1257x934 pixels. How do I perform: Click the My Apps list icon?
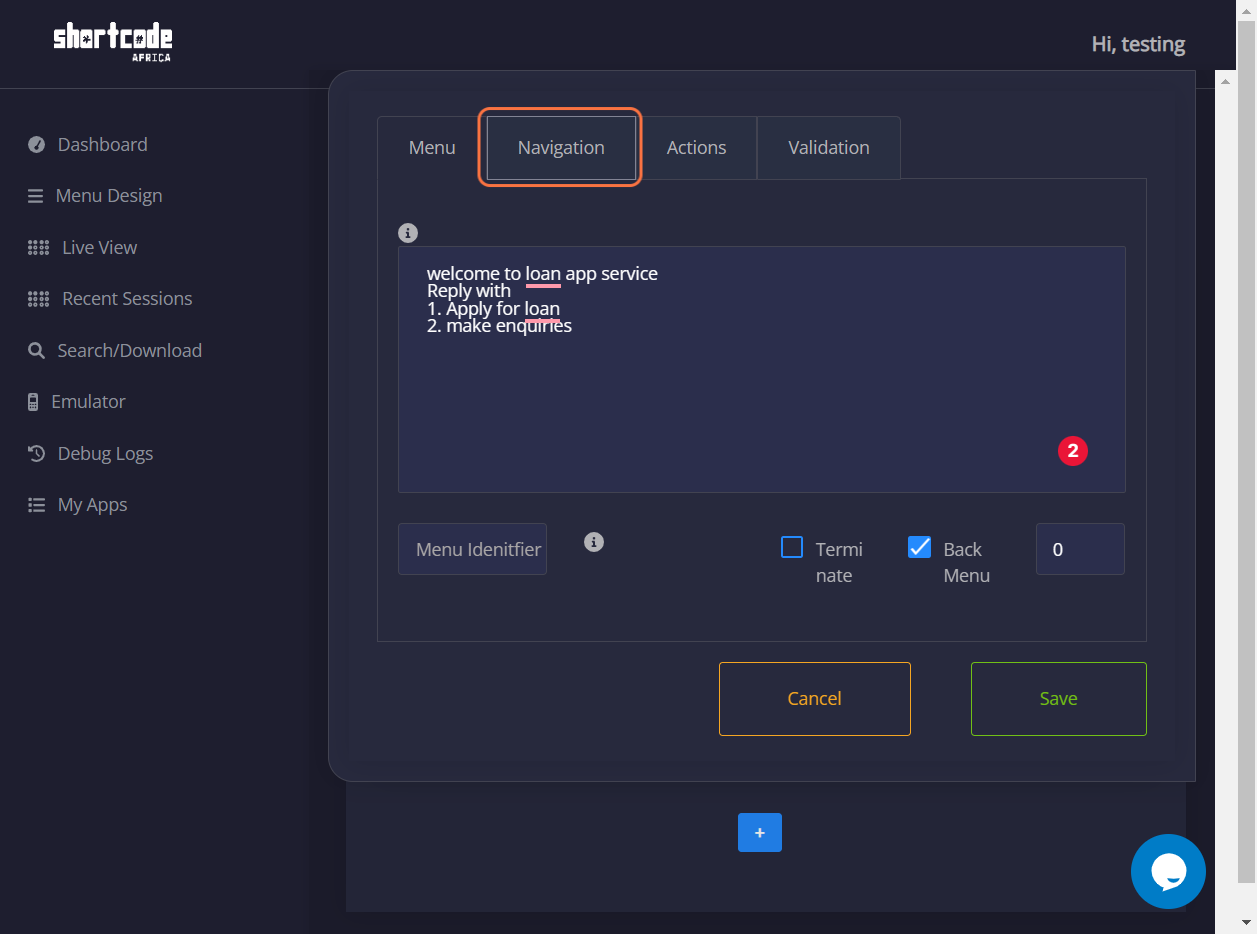pyautogui.click(x=37, y=505)
